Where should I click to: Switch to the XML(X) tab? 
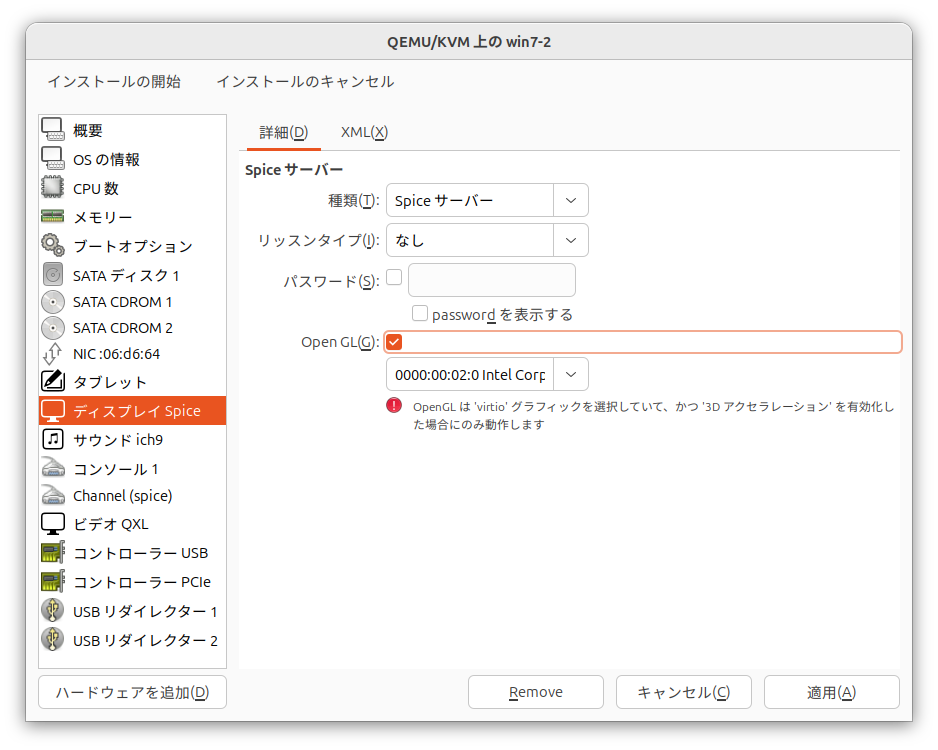[364, 132]
